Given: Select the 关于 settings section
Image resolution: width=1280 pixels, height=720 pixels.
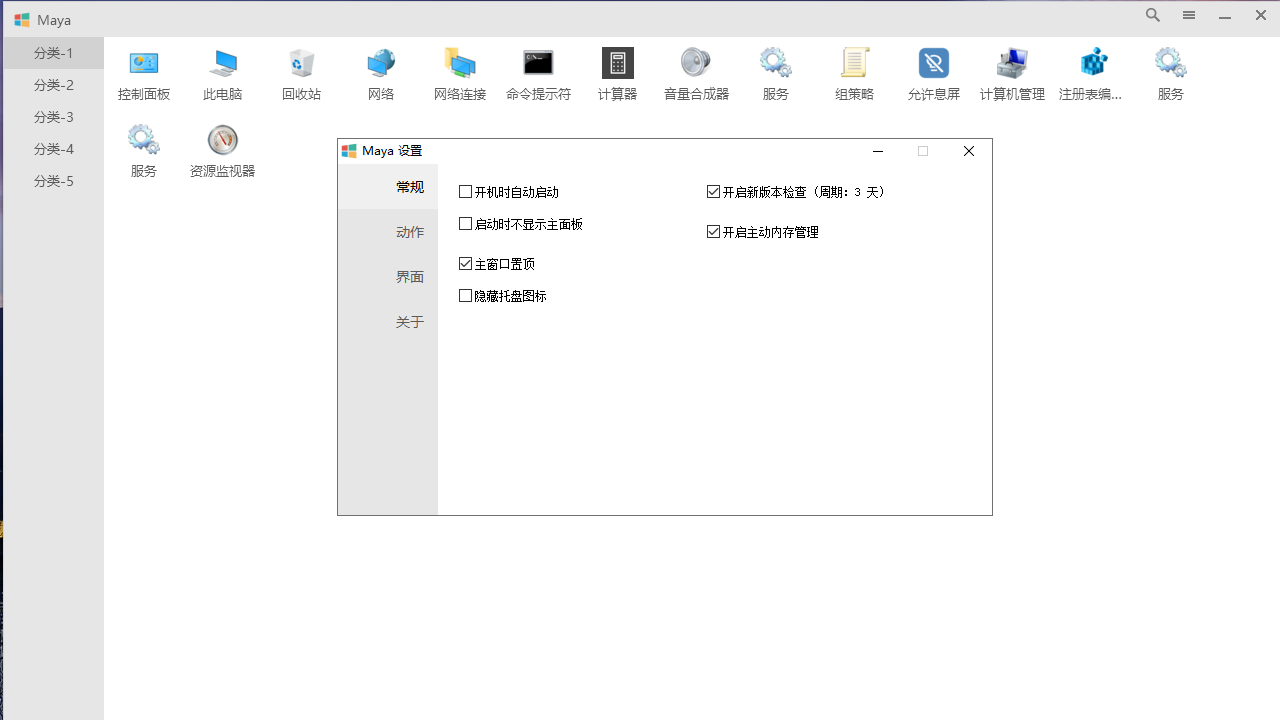Looking at the screenshot, I should (409, 321).
